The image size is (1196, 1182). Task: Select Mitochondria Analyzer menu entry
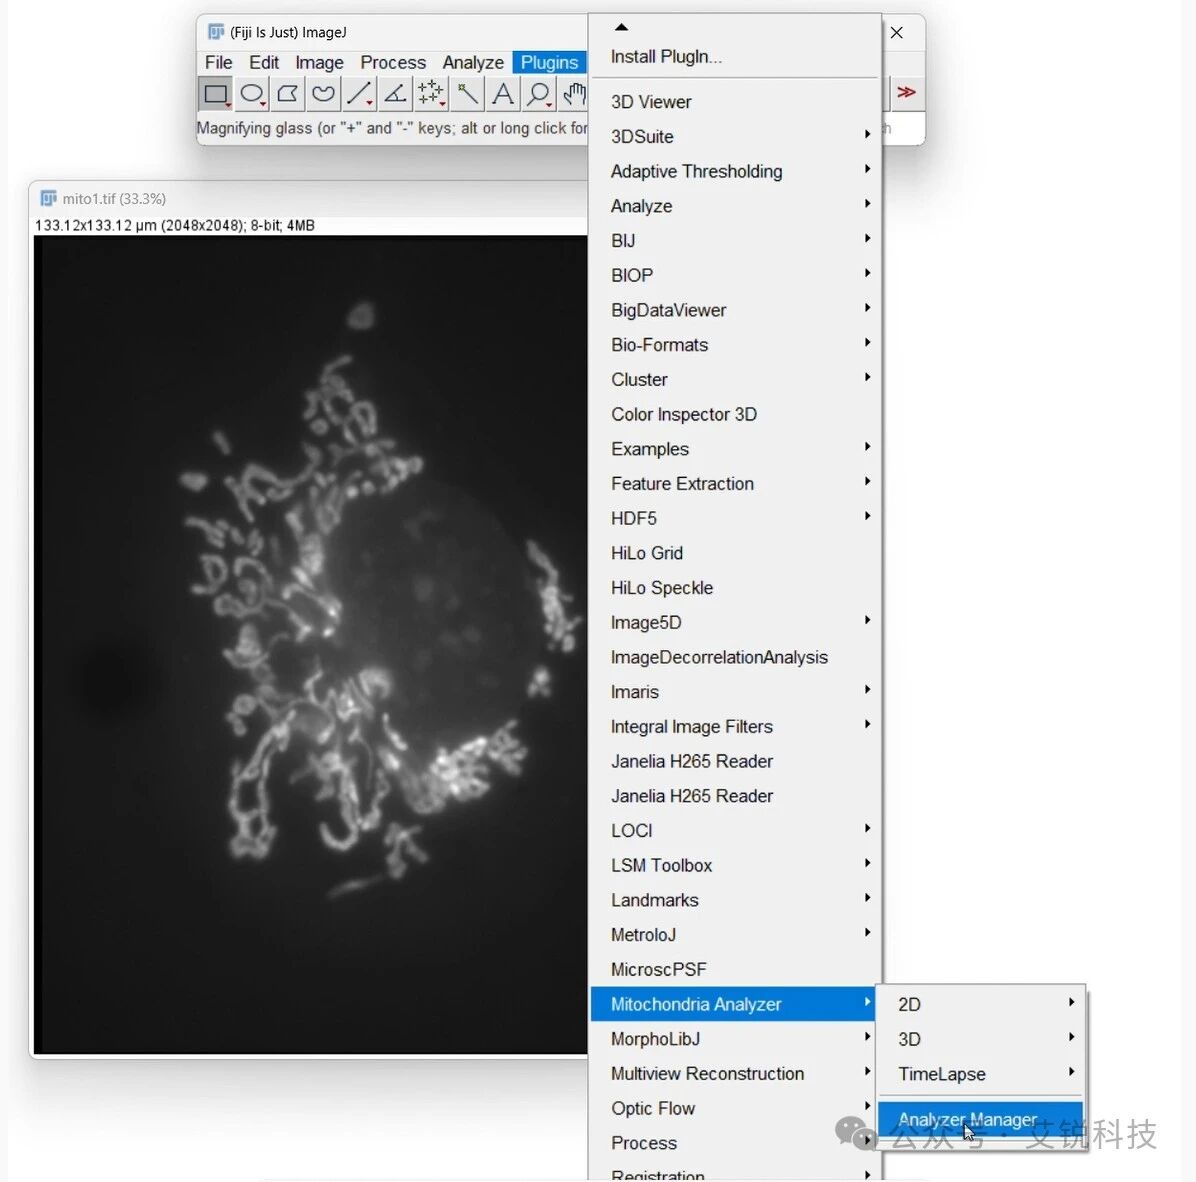[735, 1004]
